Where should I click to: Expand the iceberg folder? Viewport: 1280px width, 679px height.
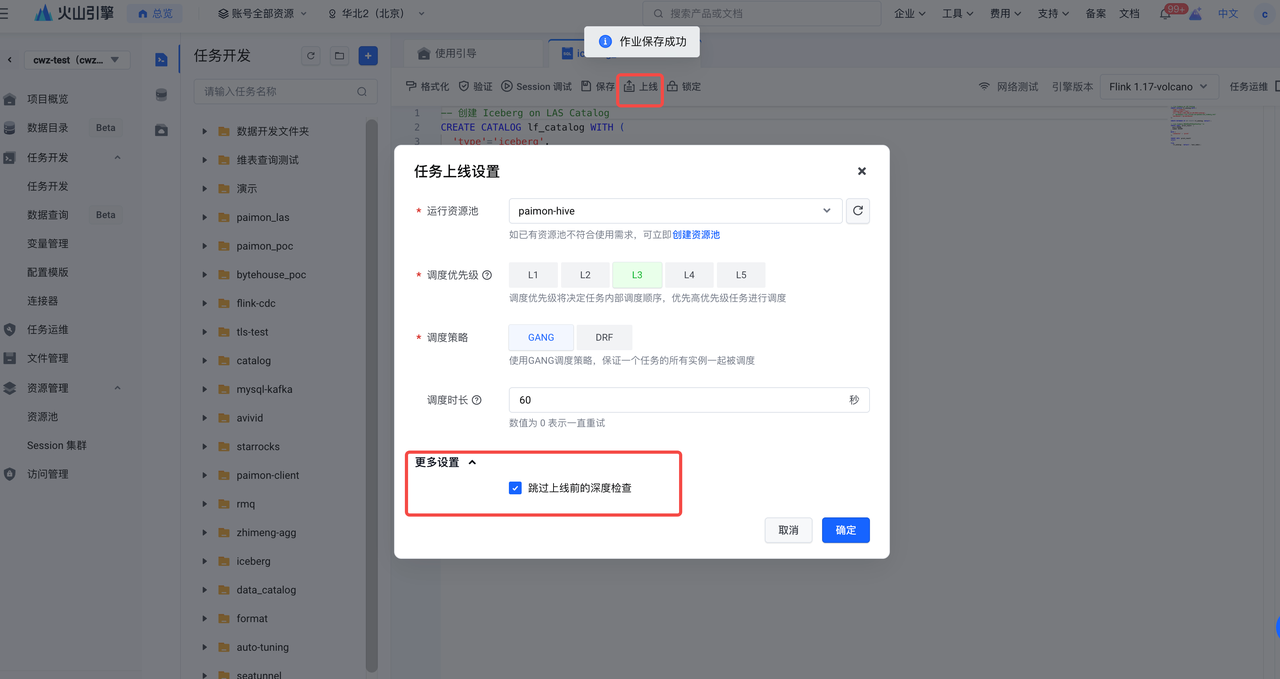tap(205, 561)
